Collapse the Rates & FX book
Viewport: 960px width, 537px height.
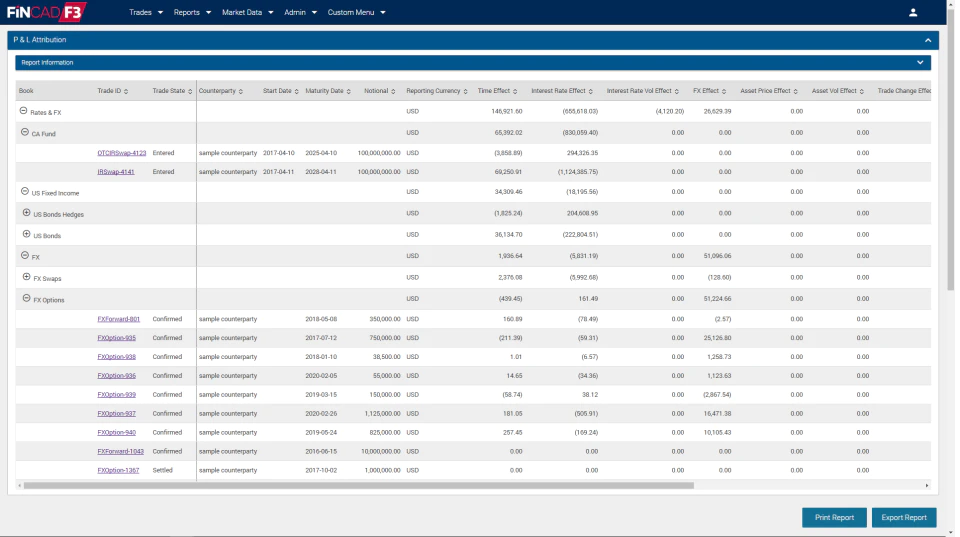tap(23, 111)
